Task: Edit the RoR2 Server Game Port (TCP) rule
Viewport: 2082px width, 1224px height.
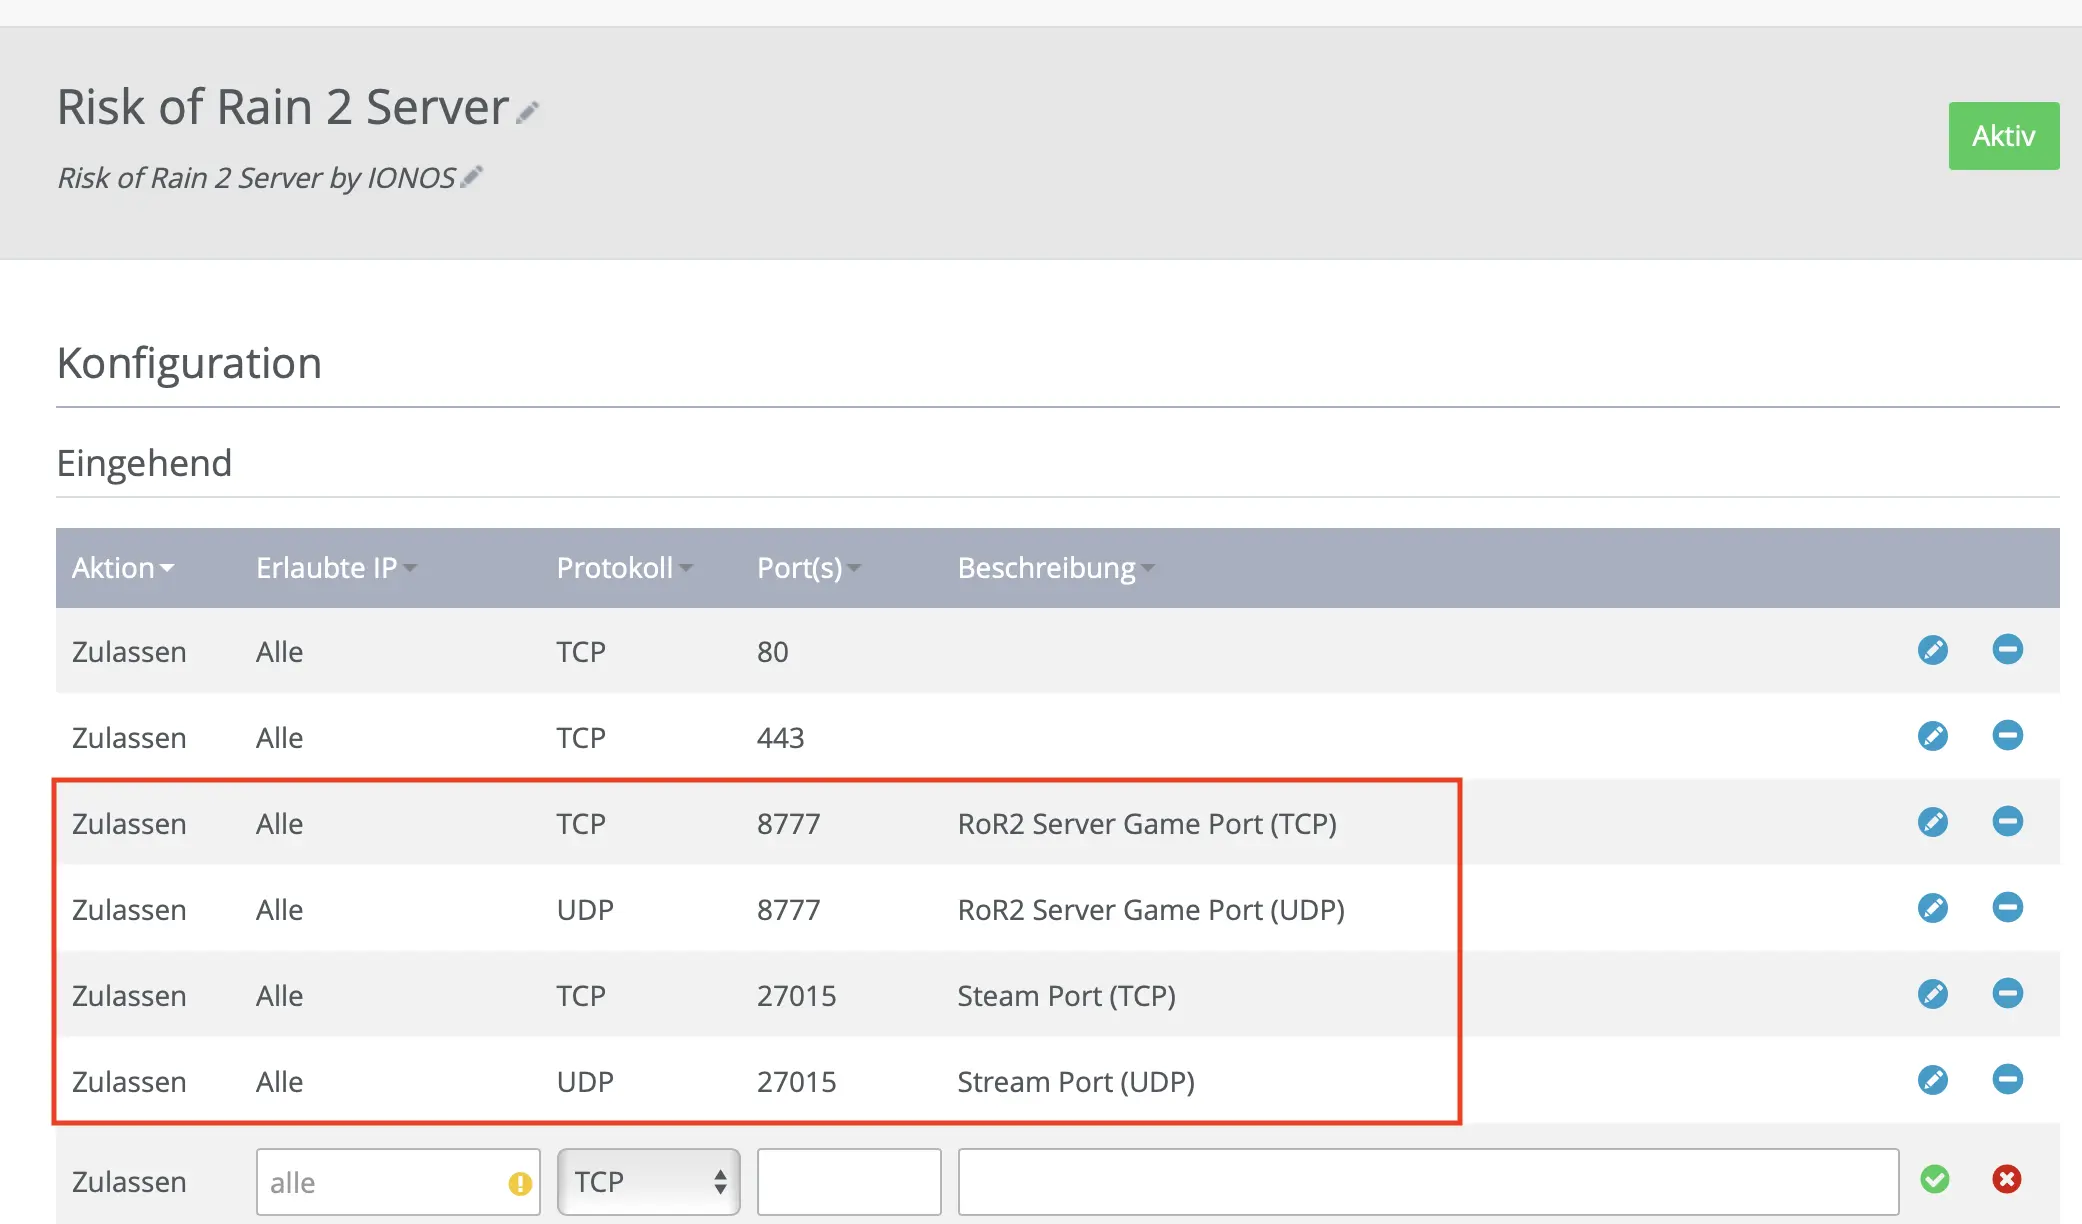Action: [1933, 822]
